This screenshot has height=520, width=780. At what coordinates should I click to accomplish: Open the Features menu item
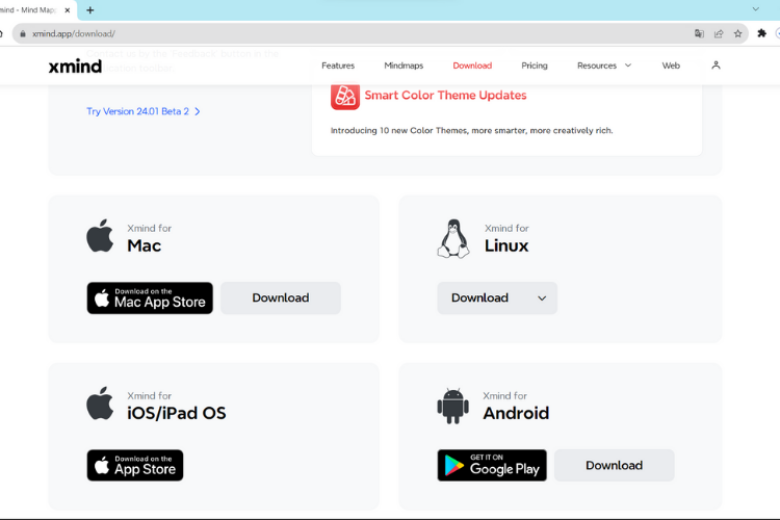338,66
